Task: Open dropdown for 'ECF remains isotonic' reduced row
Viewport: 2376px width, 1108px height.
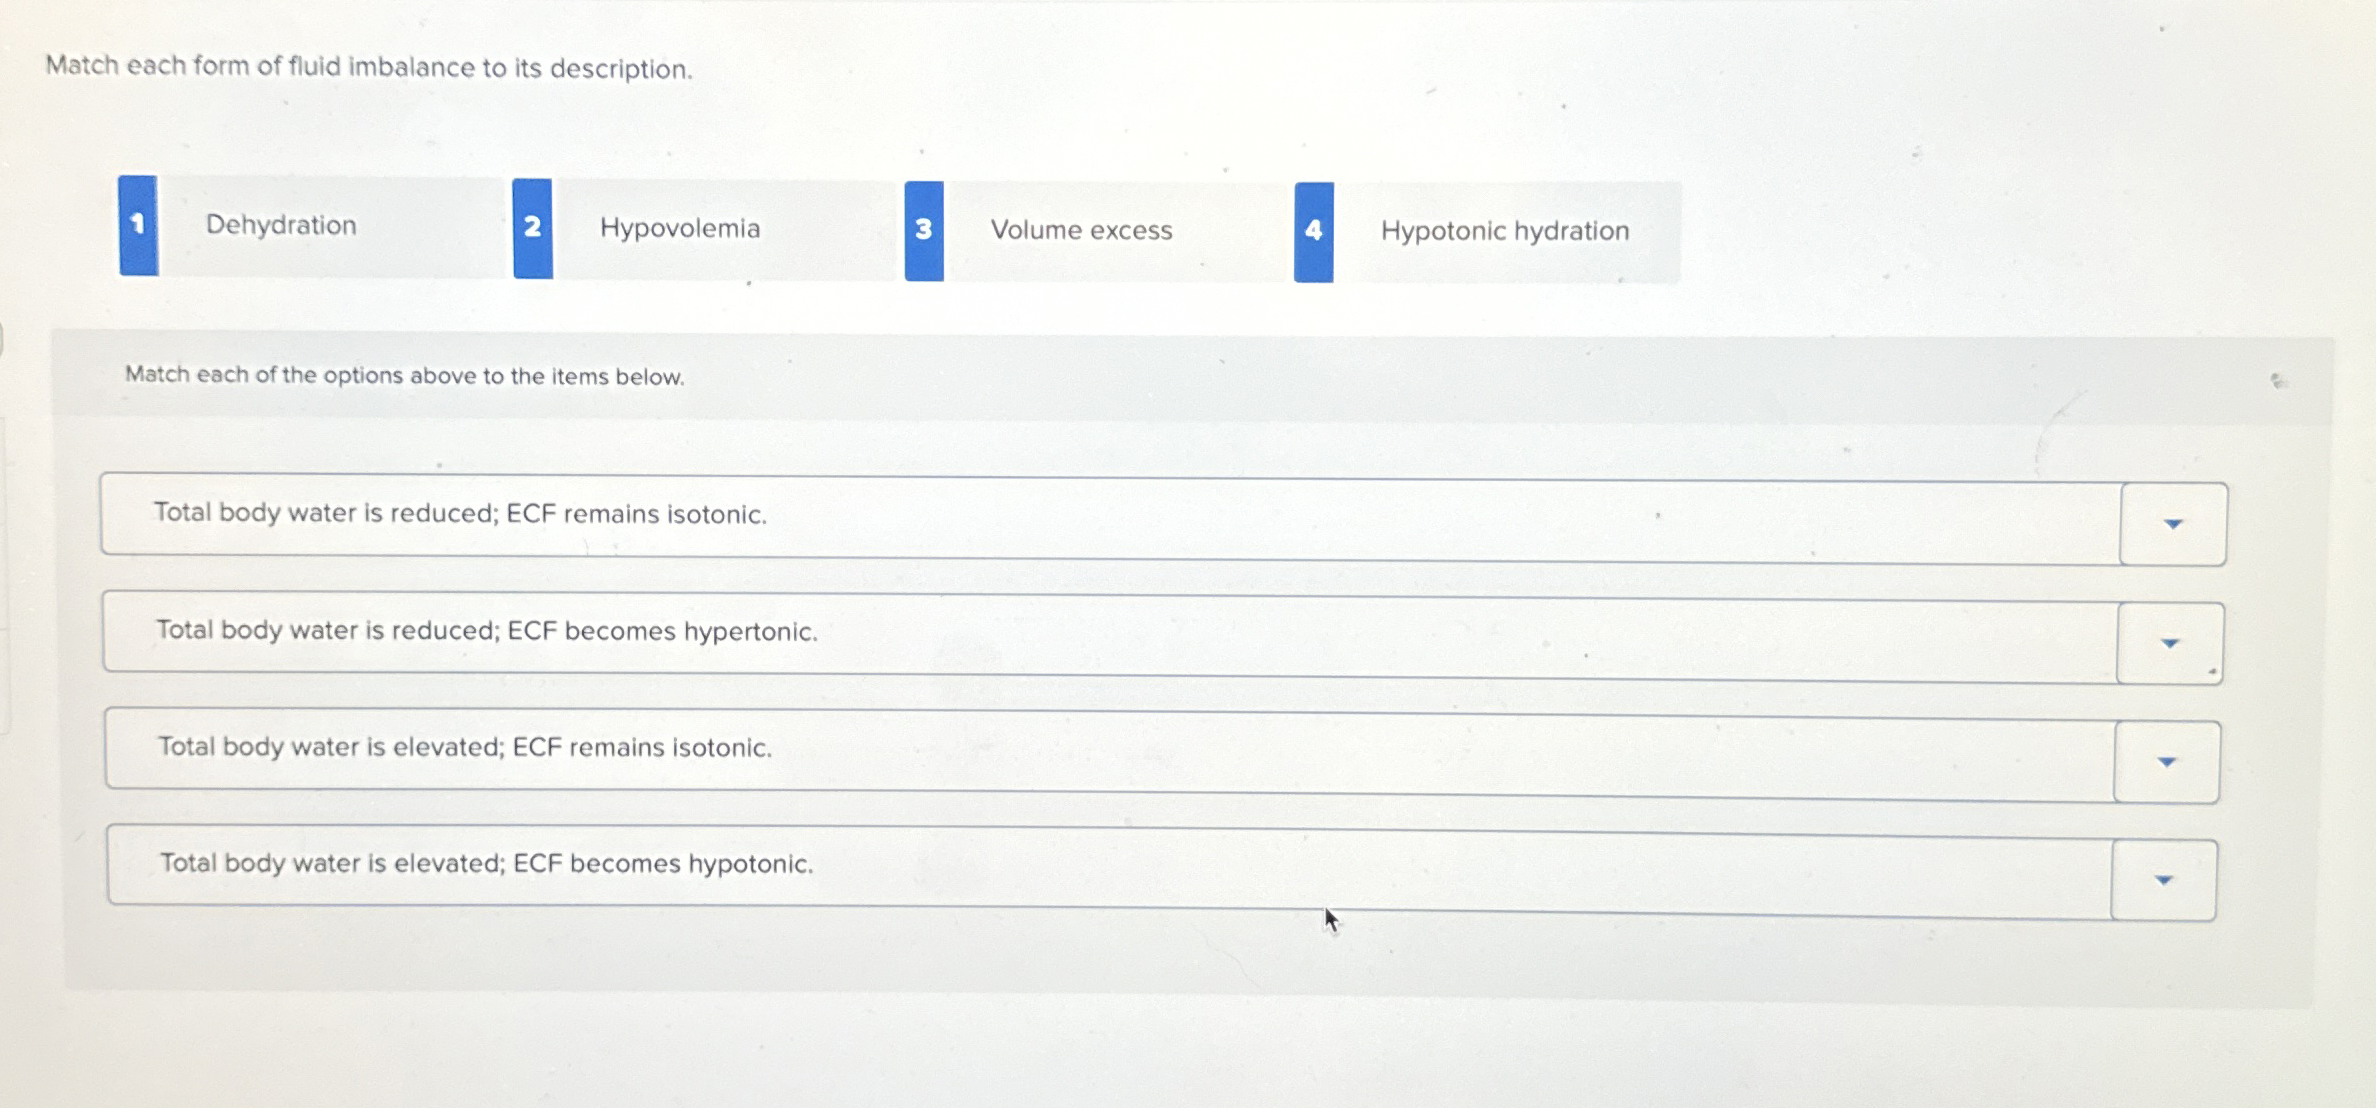Action: pyautogui.click(x=2173, y=524)
